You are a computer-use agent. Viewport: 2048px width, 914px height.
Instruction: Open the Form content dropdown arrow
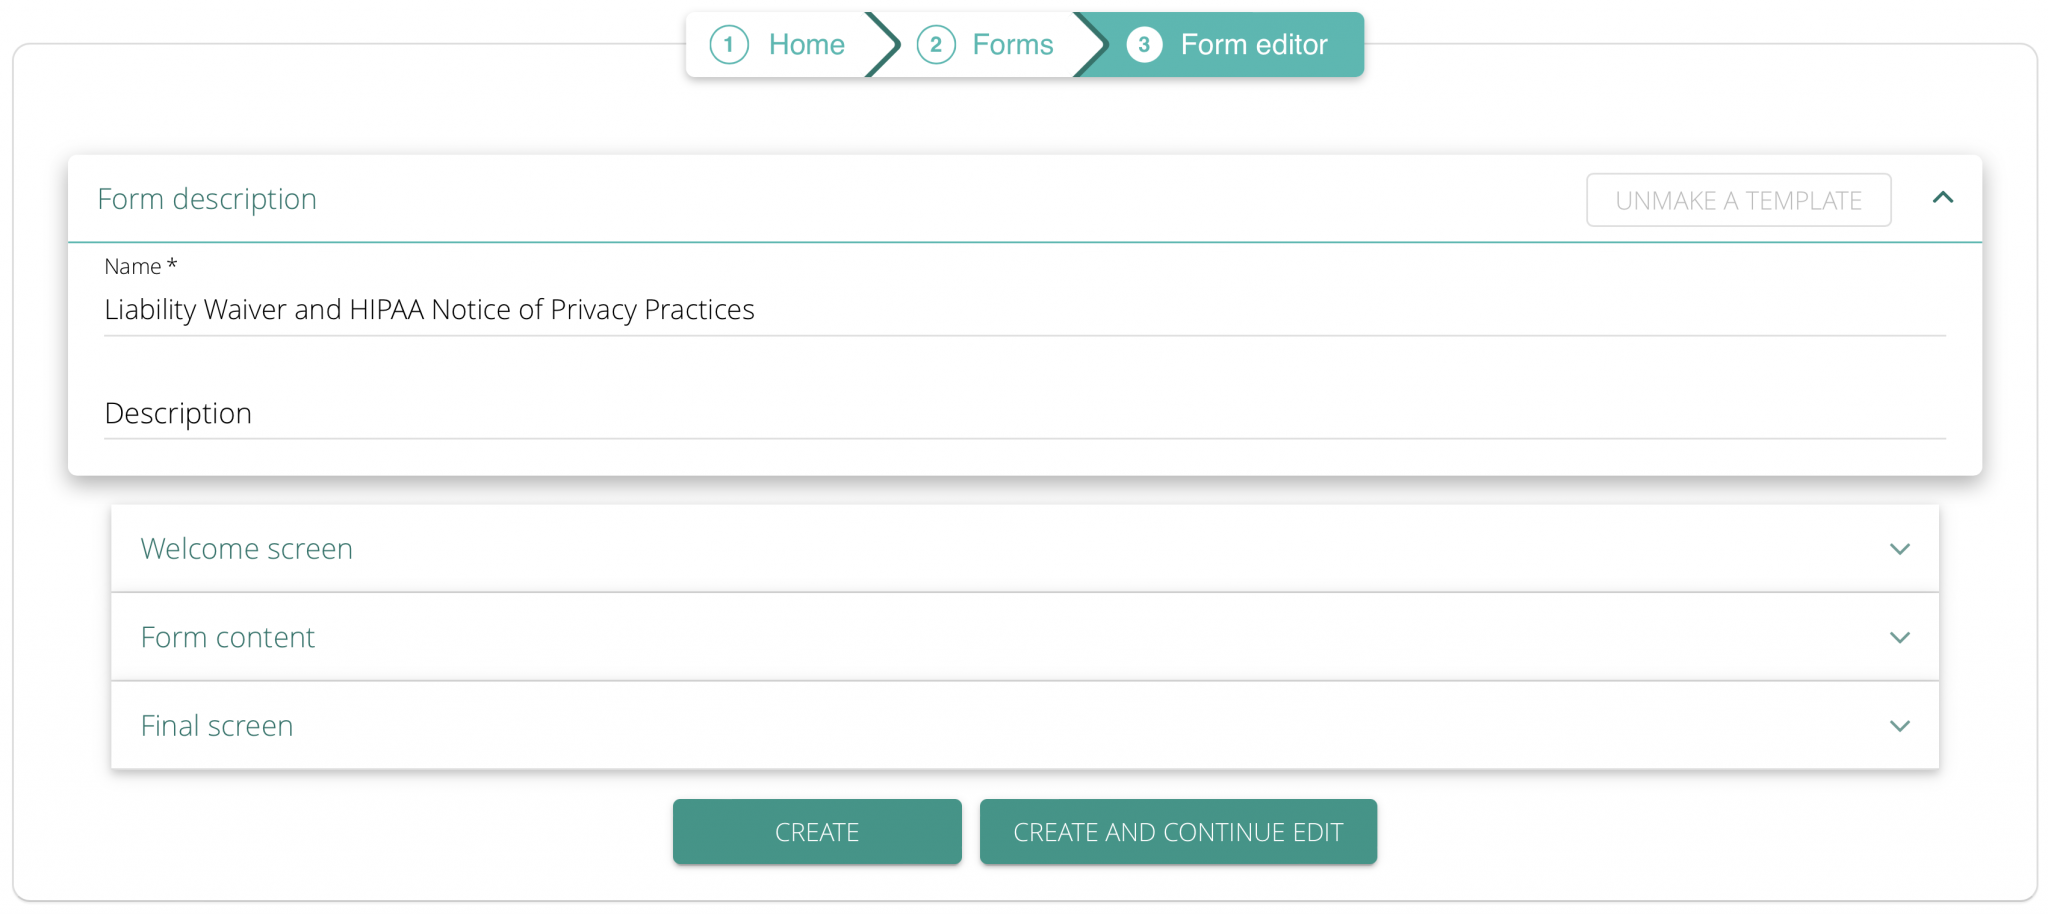(1899, 637)
